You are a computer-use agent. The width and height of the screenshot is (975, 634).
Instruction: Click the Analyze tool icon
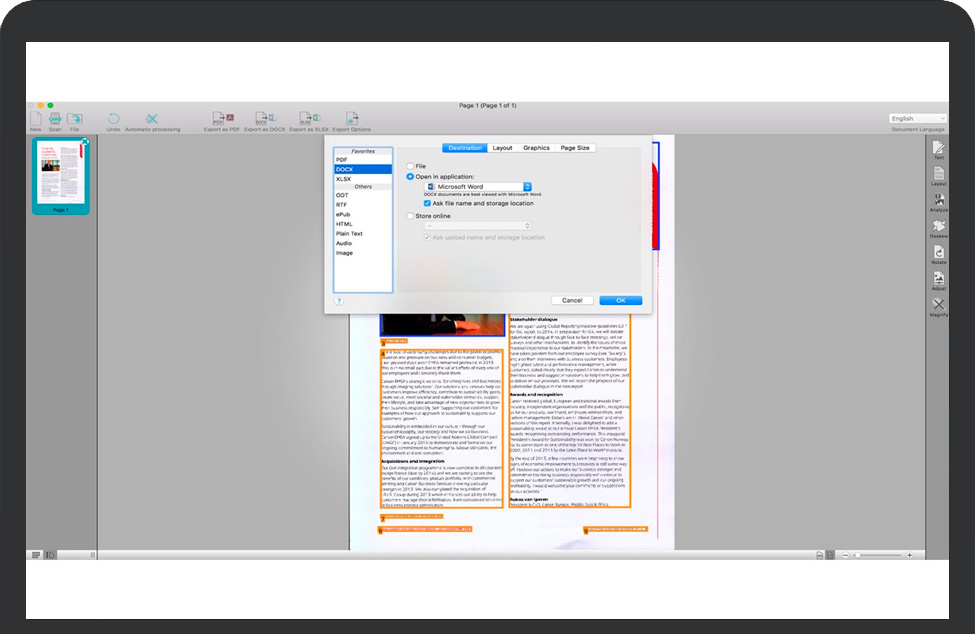click(x=938, y=201)
